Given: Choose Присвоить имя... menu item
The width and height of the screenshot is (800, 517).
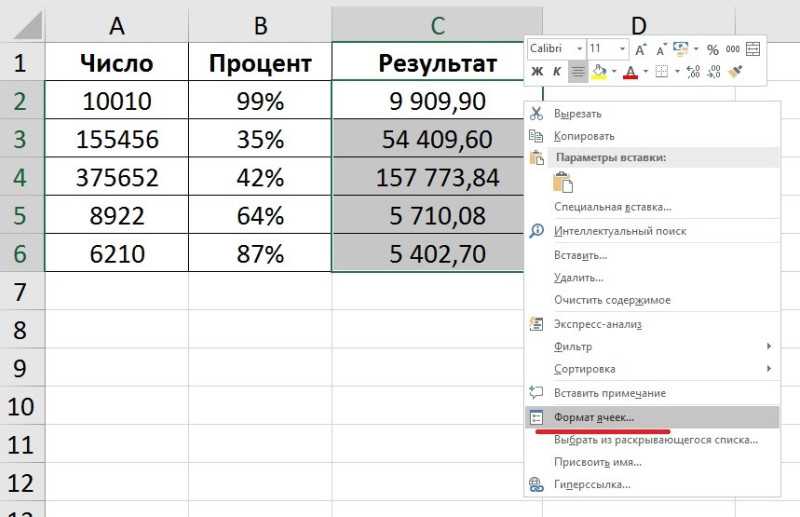Looking at the screenshot, I should [x=653, y=462].
